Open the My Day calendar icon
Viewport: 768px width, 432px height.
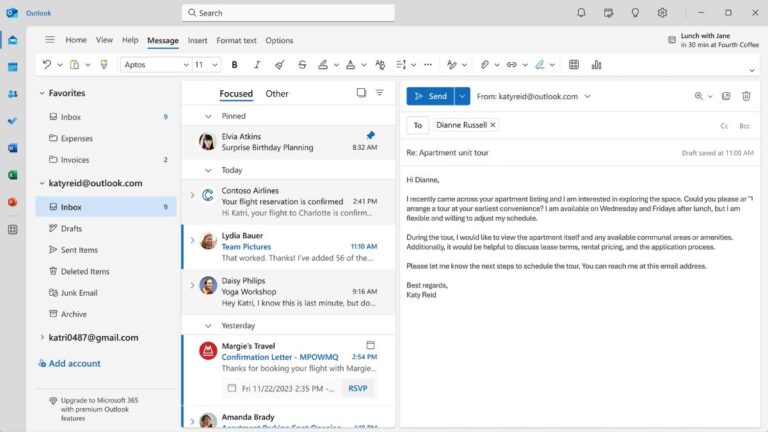tap(608, 13)
